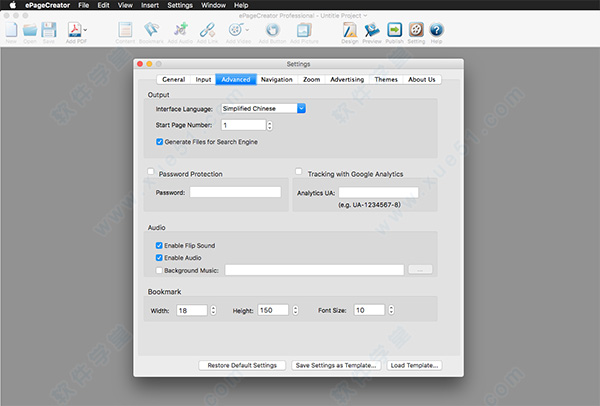
Task: Click the Start Page Number stepper
Action: (270, 125)
